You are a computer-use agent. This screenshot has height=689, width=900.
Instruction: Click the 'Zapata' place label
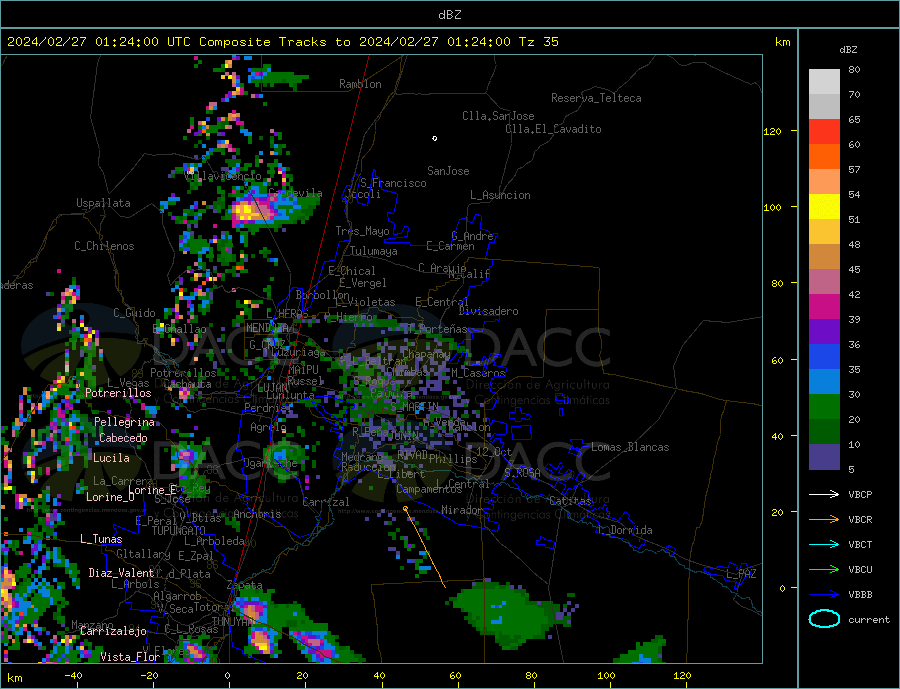pos(245,586)
